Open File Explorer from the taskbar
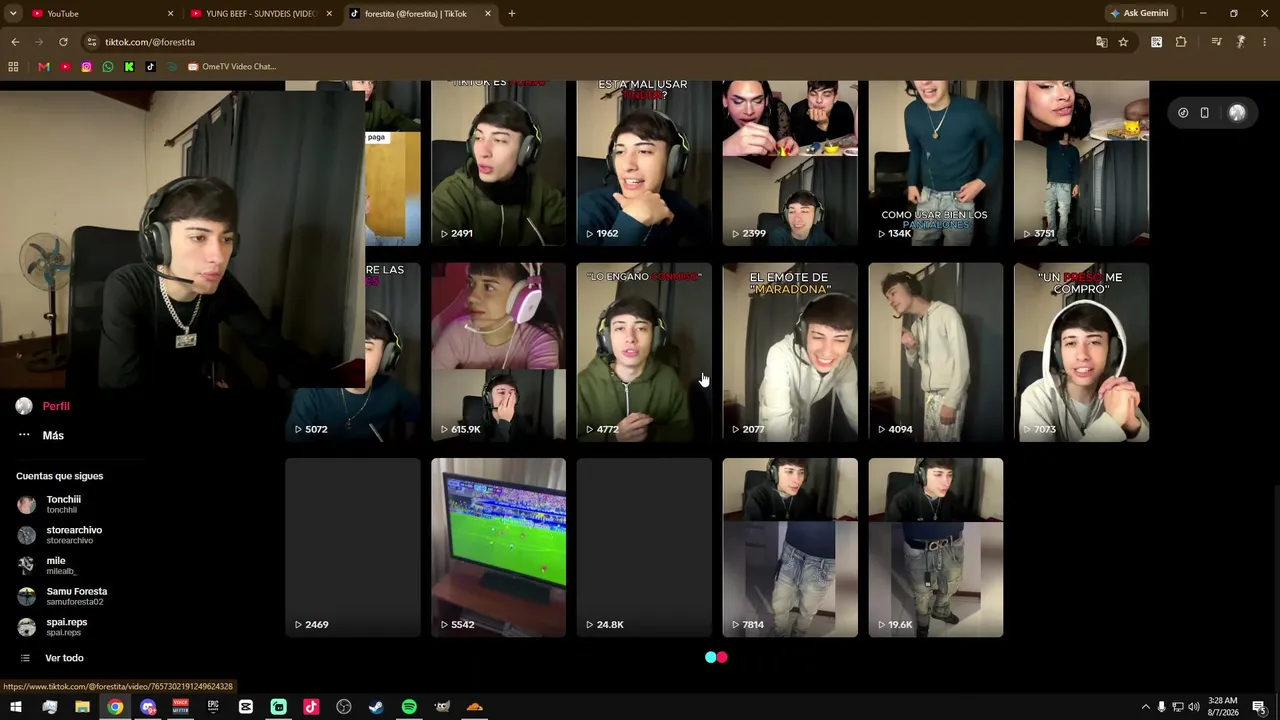 82,707
